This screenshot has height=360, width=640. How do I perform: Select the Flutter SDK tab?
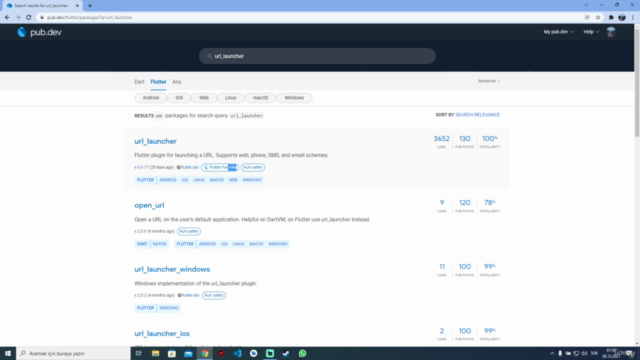point(158,82)
